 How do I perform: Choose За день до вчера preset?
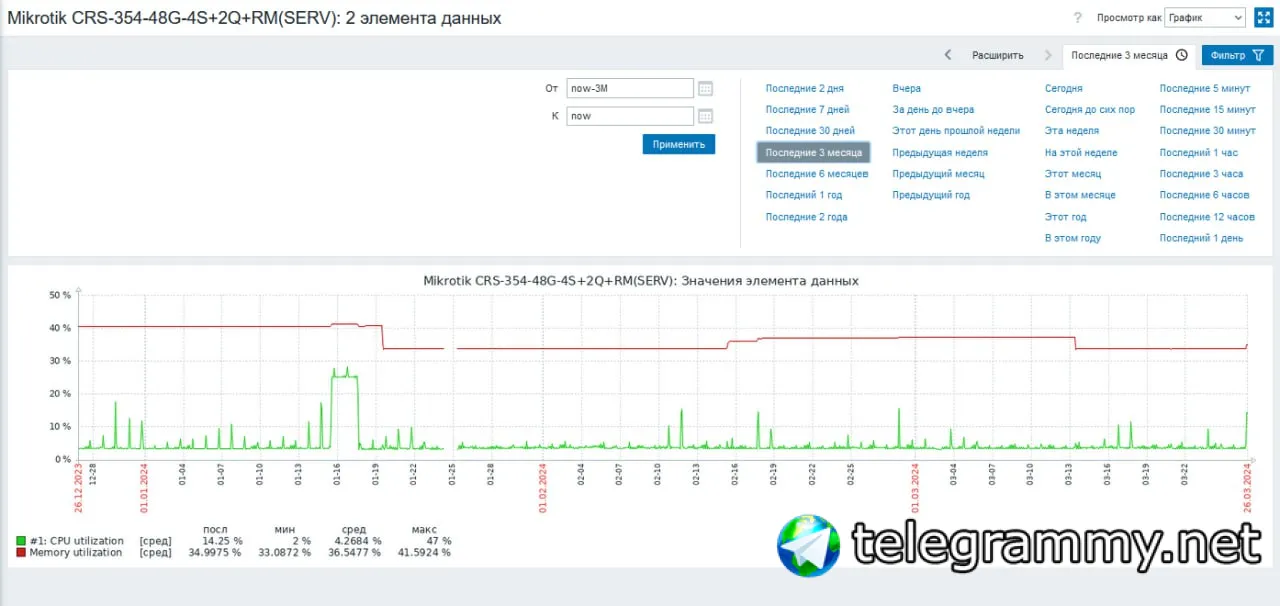click(933, 110)
